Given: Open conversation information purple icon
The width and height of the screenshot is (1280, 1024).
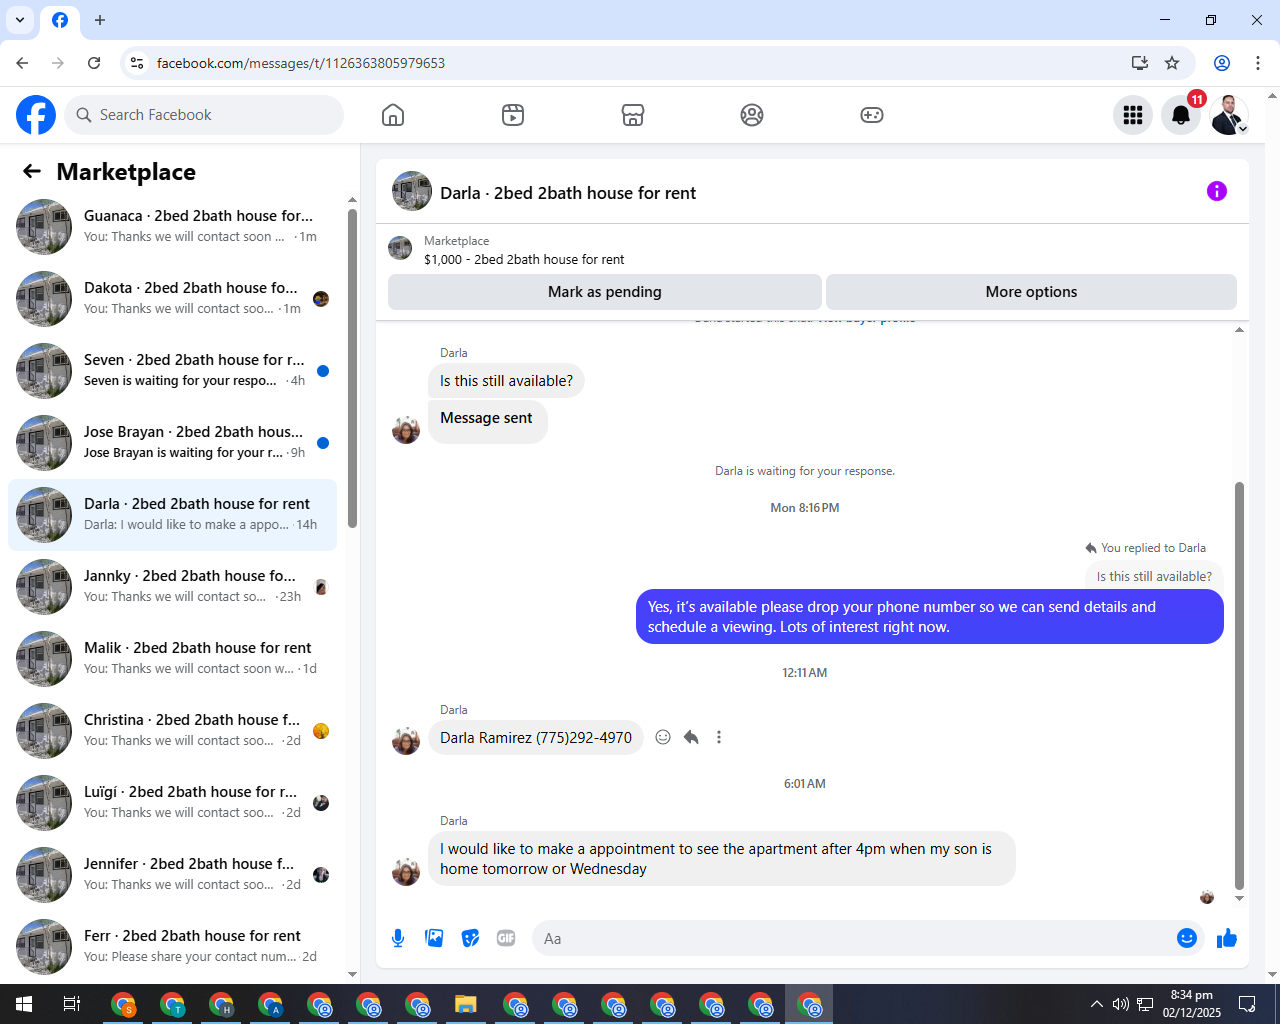Looking at the screenshot, I should 1217,191.
